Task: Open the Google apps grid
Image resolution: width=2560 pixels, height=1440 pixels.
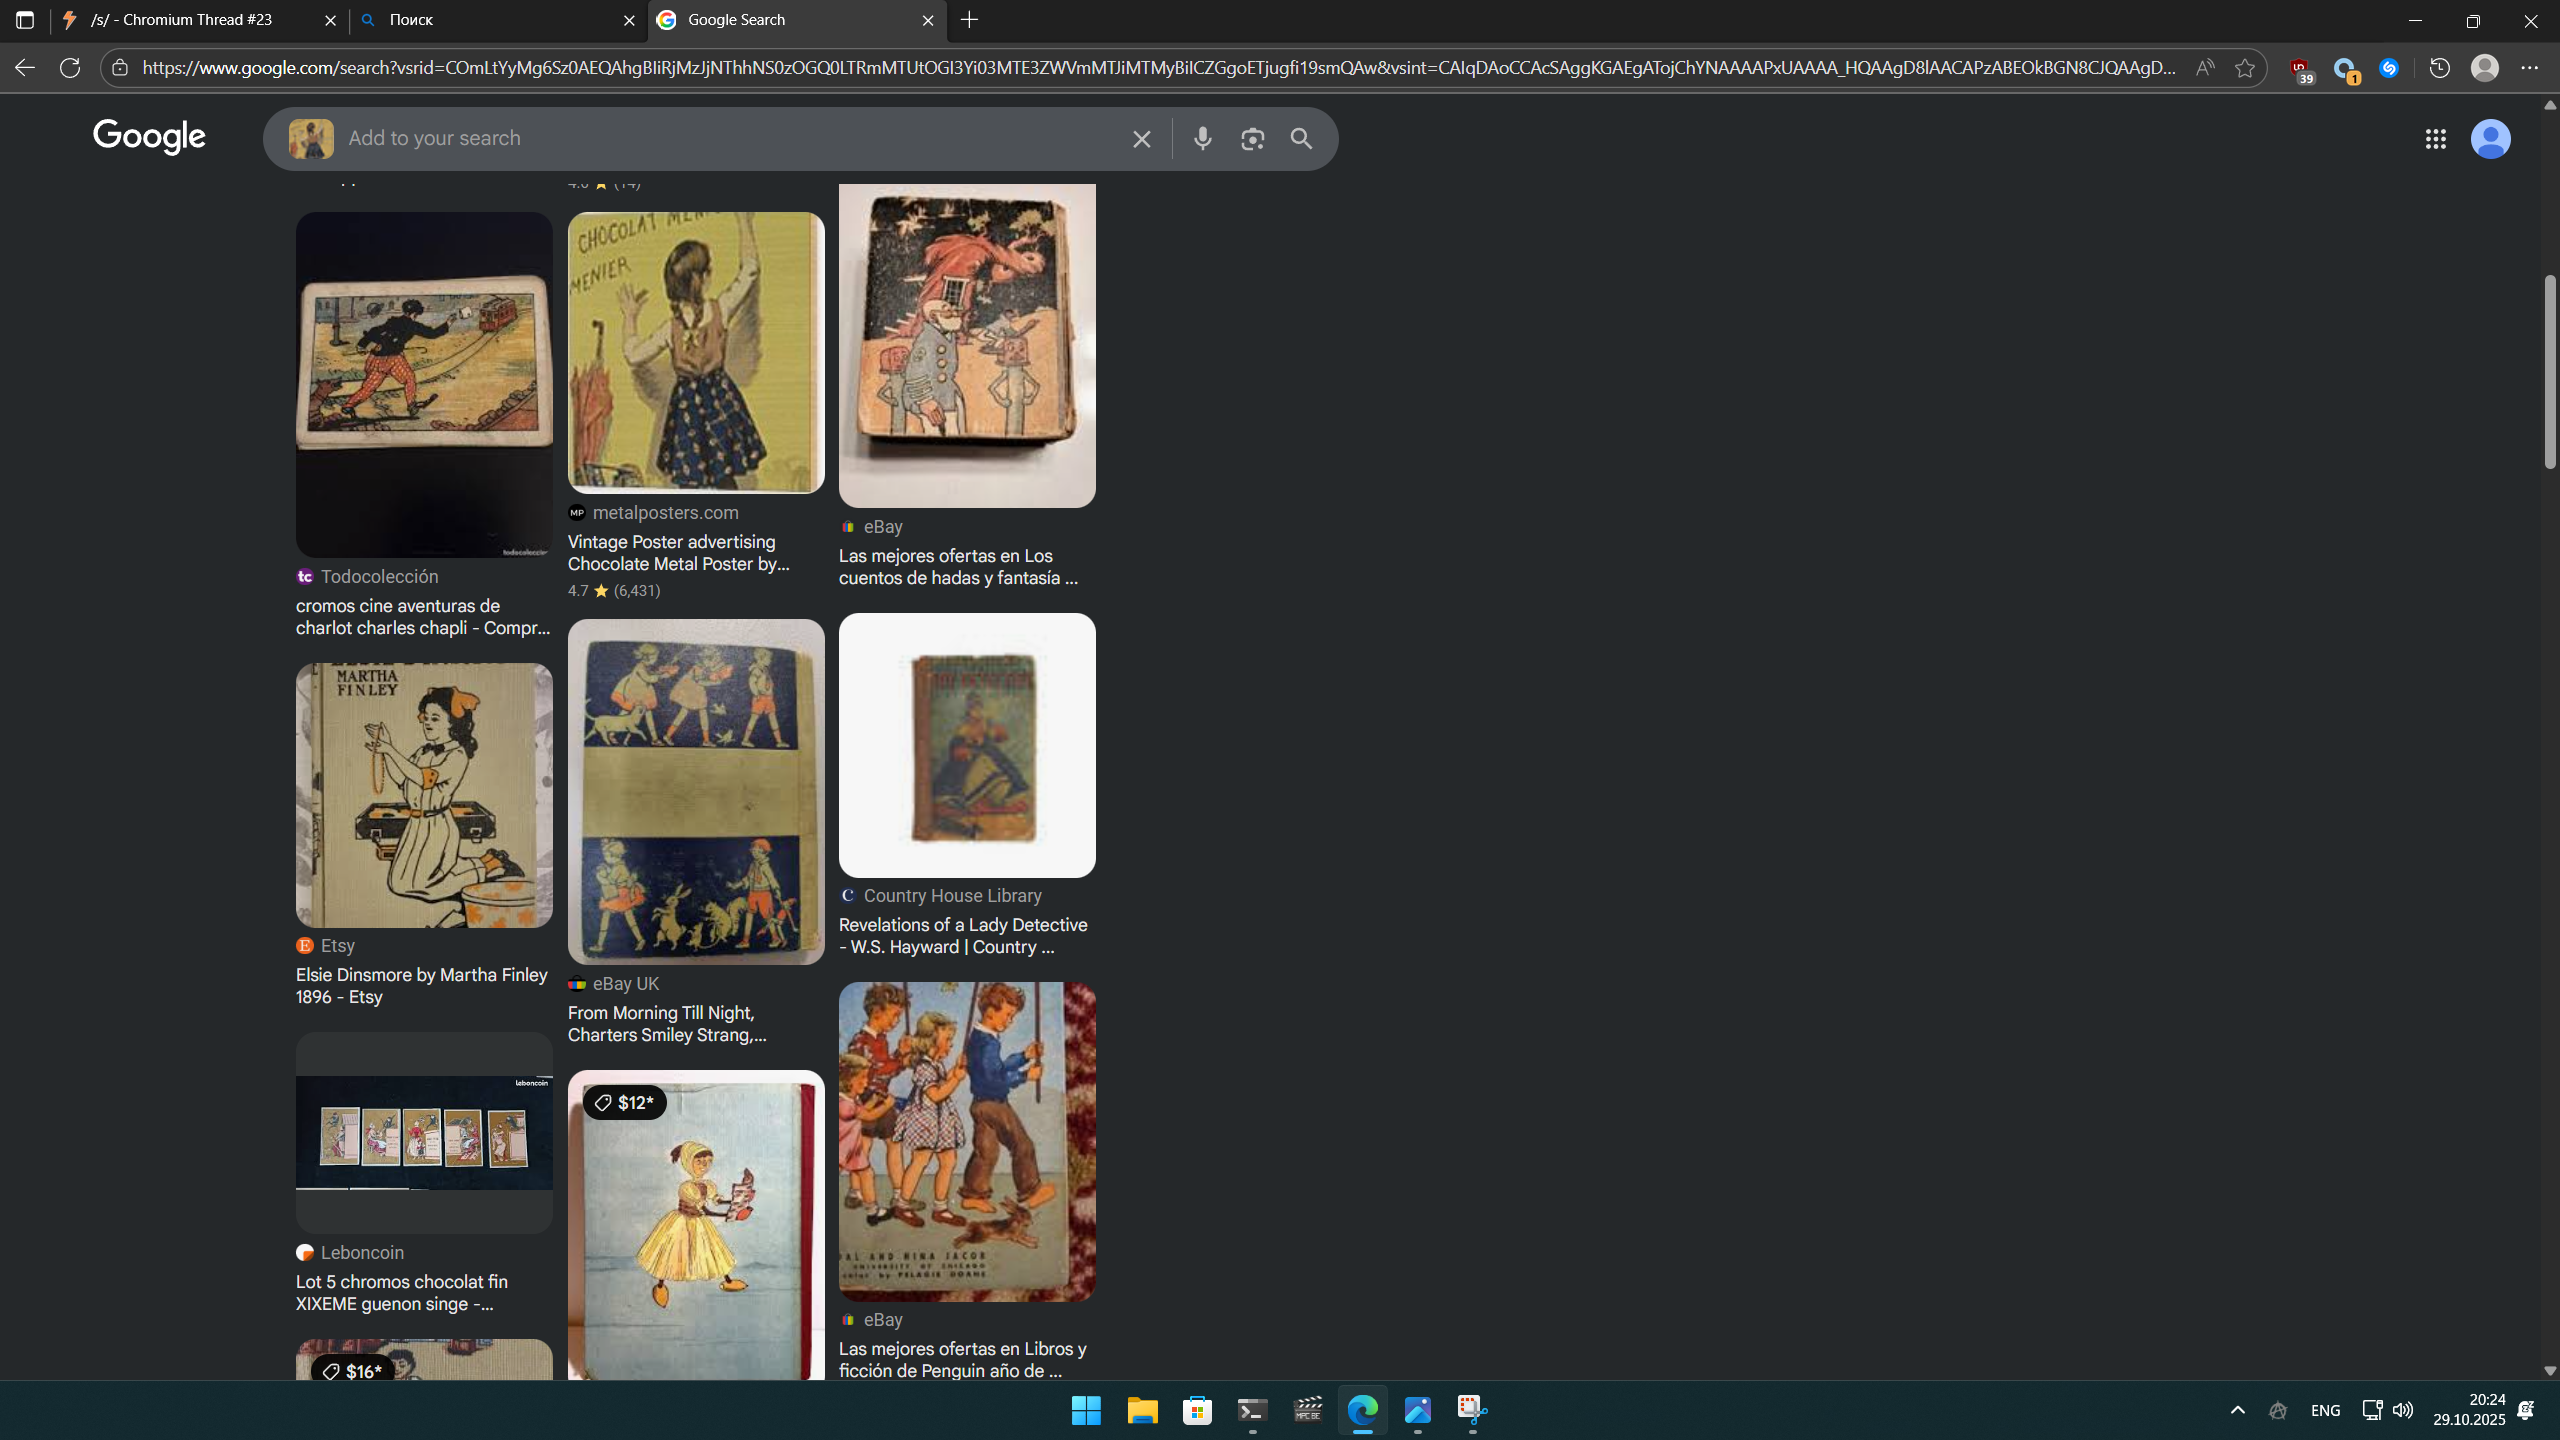Action: pos(2435,139)
